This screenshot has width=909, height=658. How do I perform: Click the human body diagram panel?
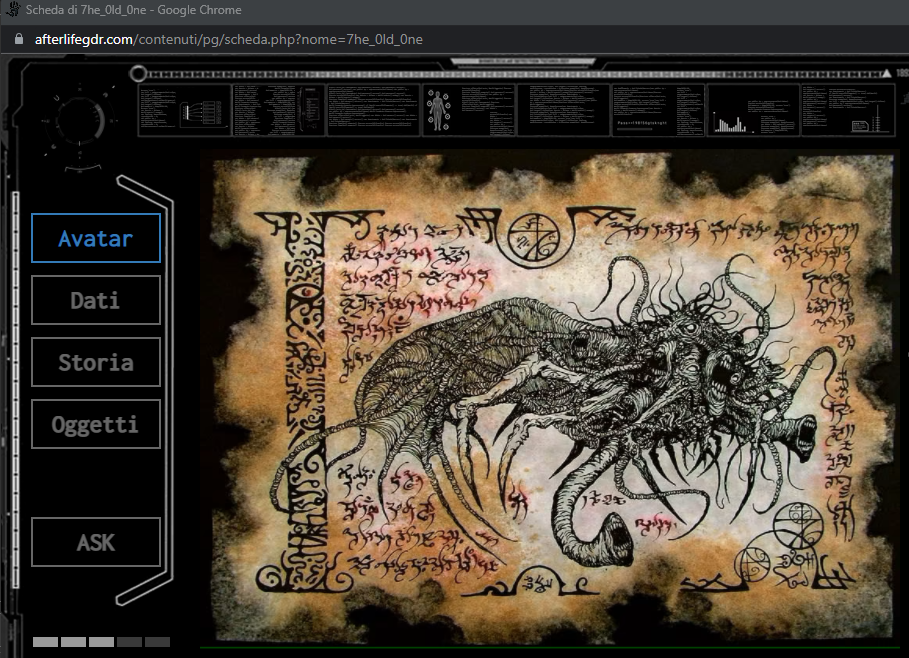coord(468,110)
